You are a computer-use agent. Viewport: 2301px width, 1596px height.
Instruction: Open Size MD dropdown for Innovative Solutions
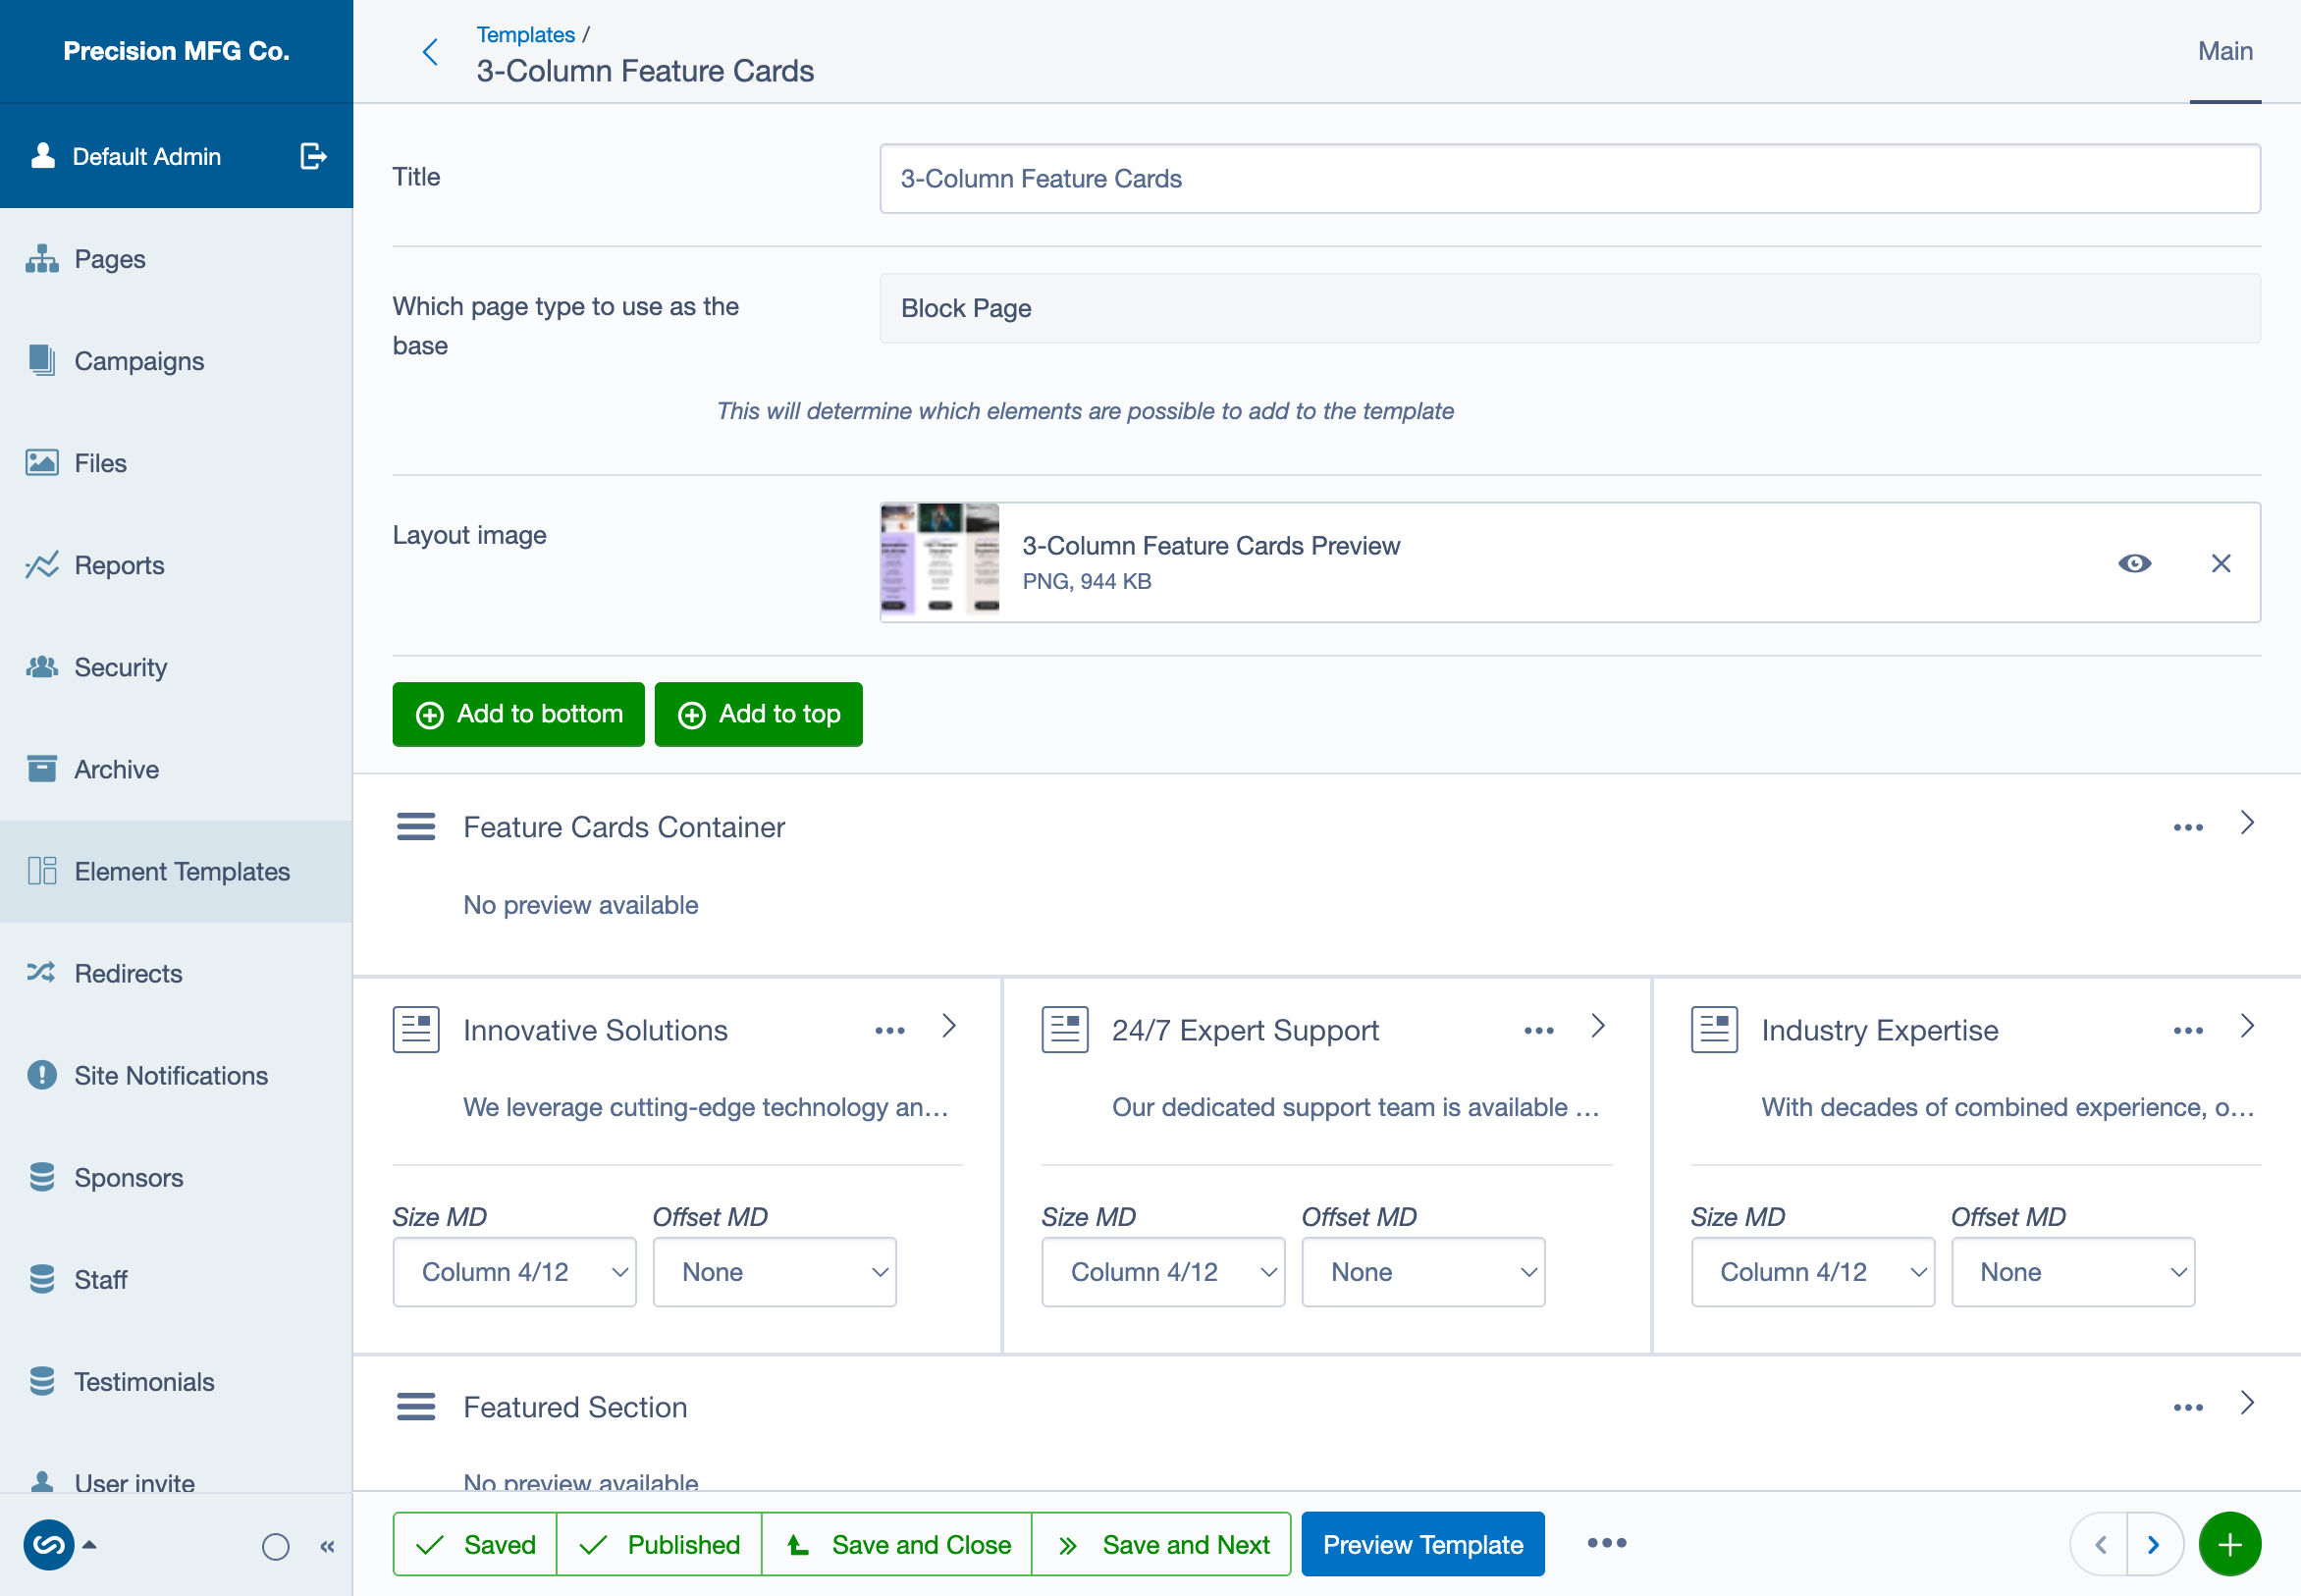[x=514, y=1272]
